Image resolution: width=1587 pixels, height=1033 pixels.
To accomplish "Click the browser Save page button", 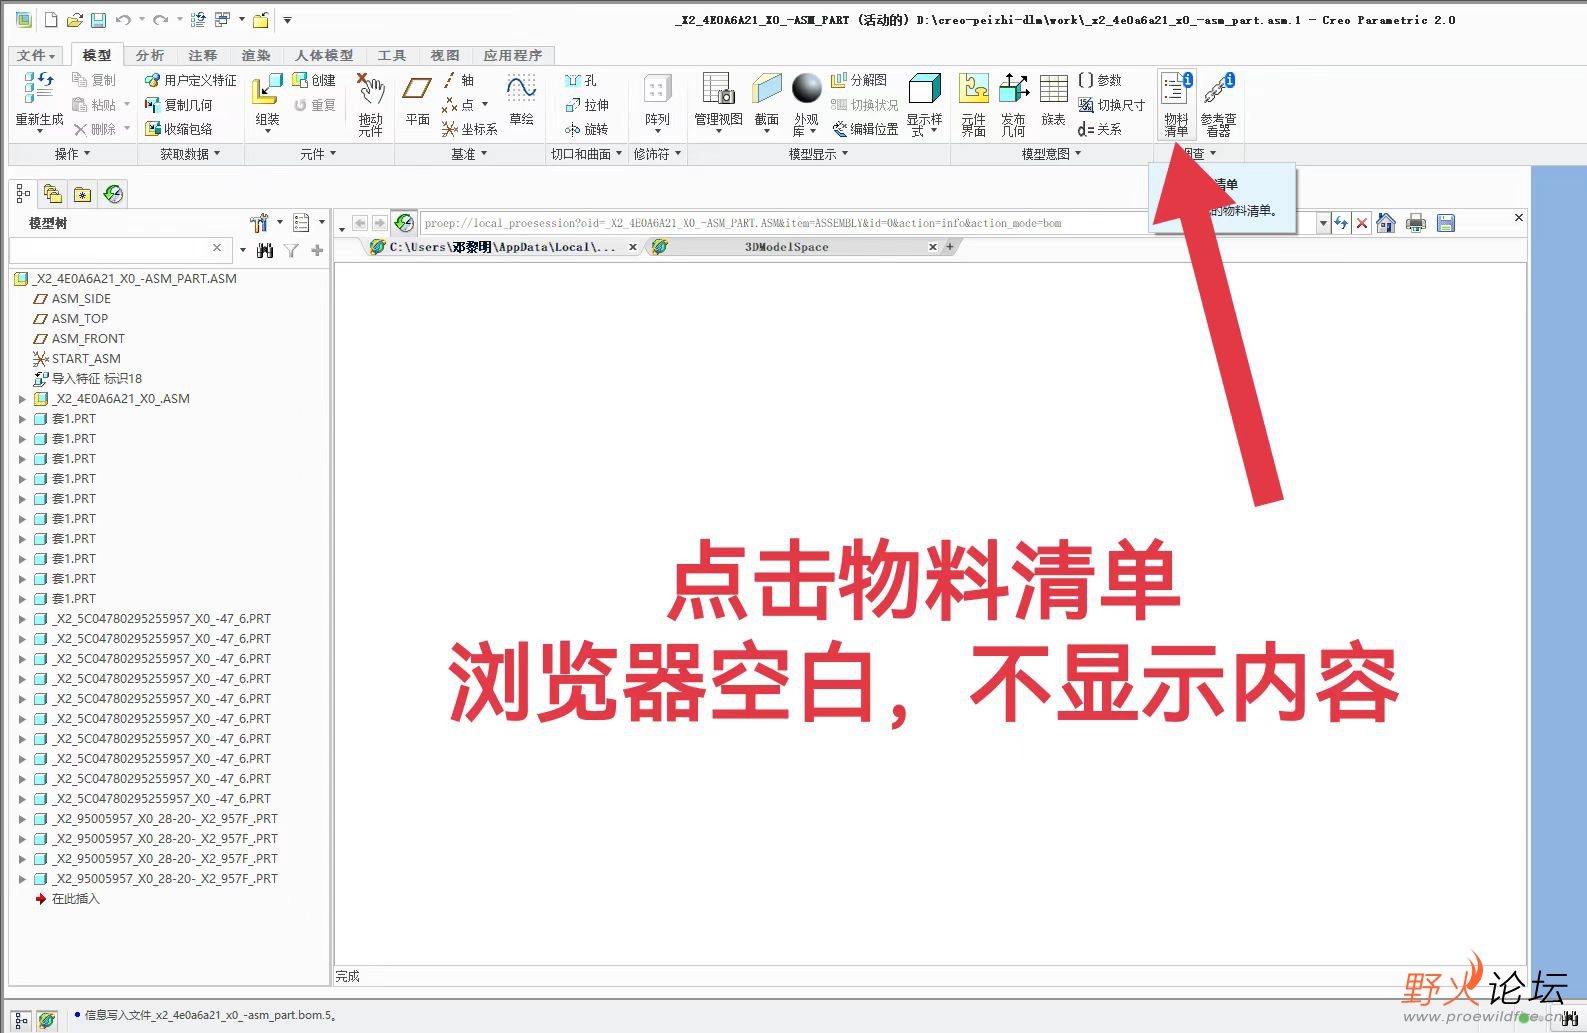I will 1446,223.
